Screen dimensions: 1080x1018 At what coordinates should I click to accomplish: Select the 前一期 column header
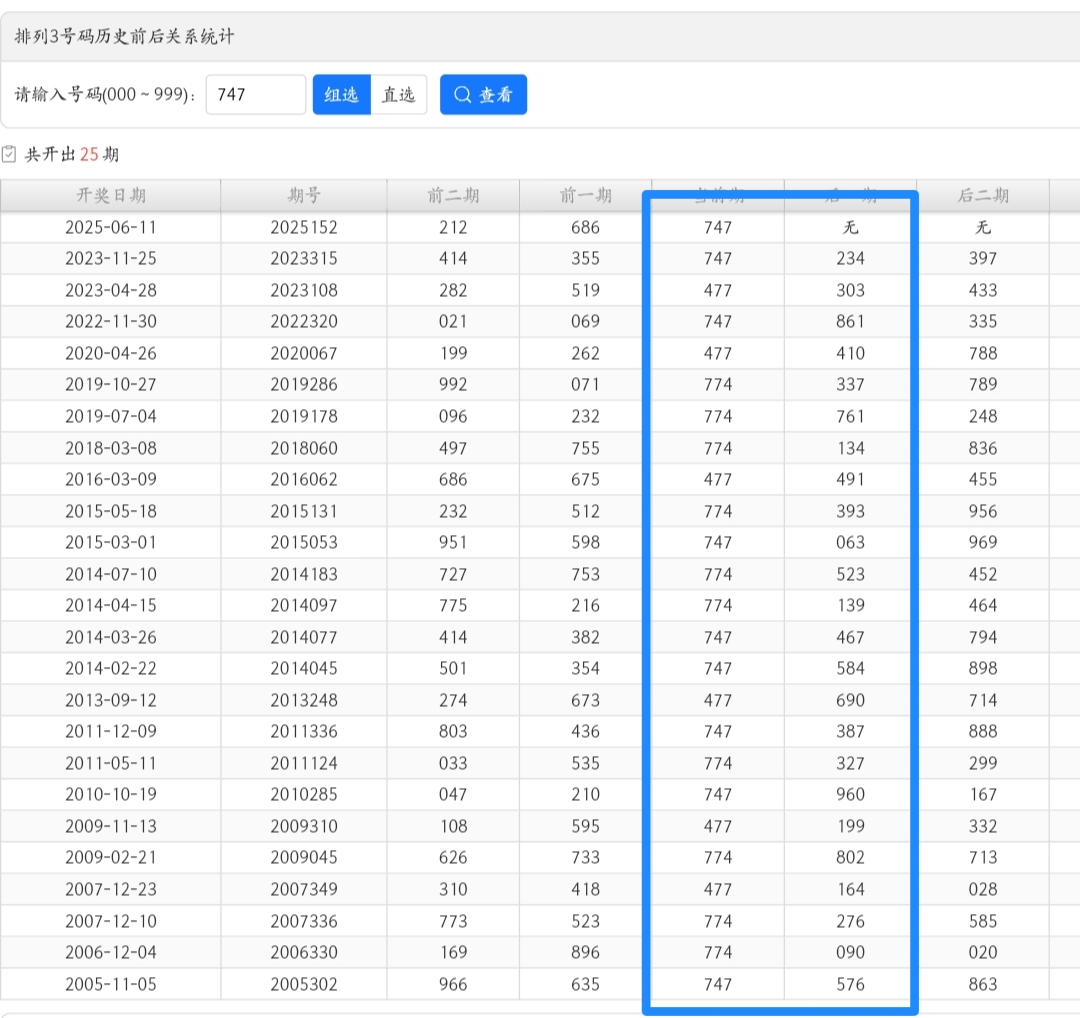(x=586, y=196)
